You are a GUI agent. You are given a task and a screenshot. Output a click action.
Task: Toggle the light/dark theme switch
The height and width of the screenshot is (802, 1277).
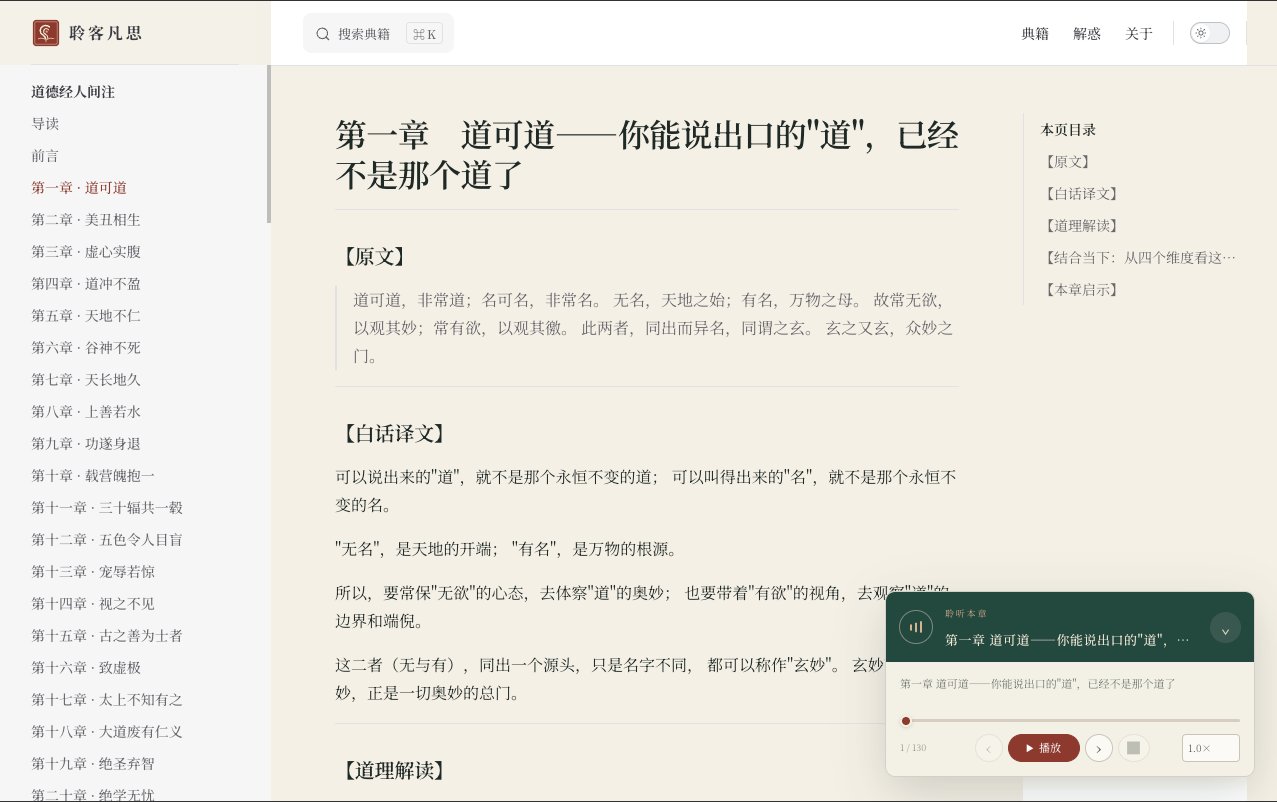point(1209,33)
